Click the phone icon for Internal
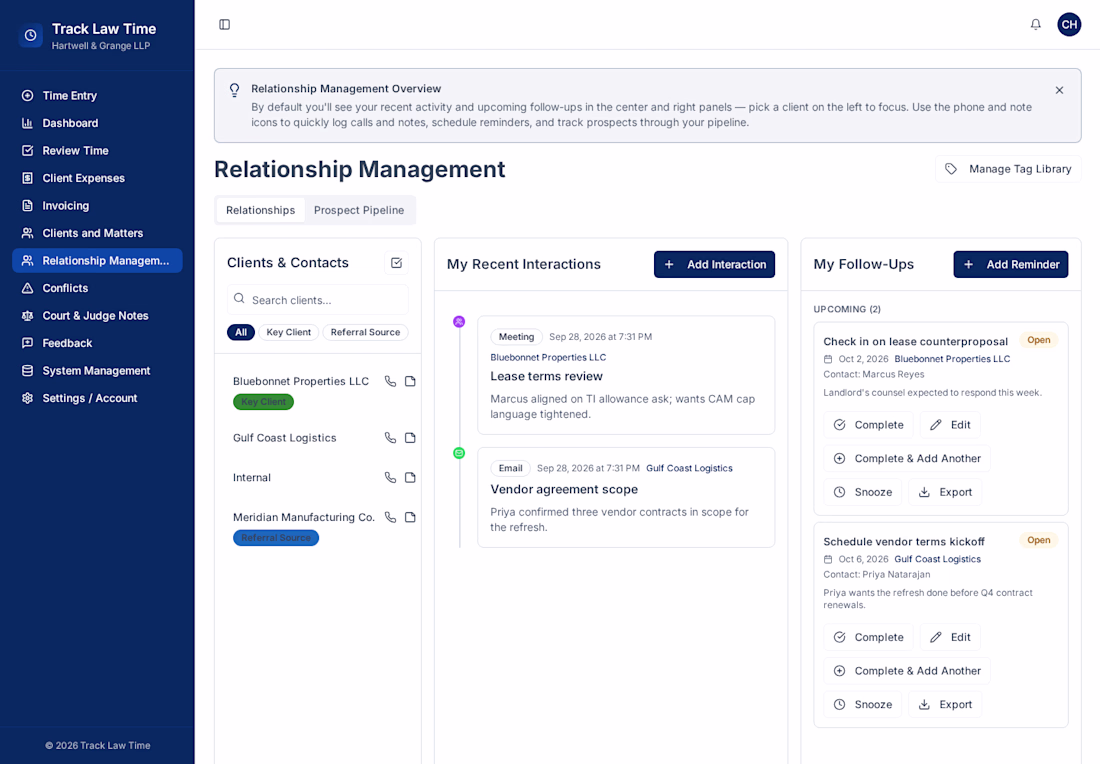 tap(391, 478)
